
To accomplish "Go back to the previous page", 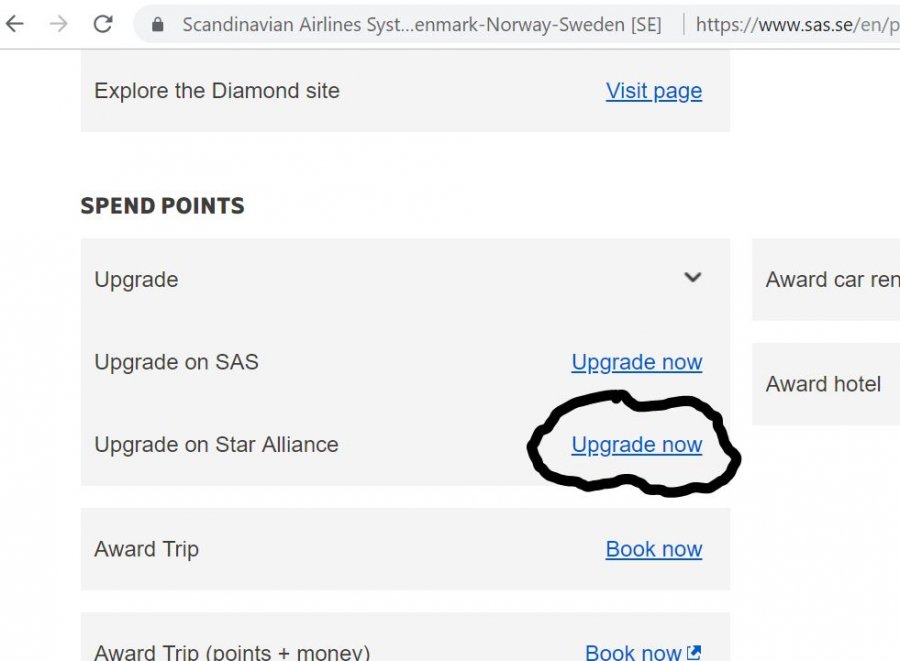I will click(15, 24).
